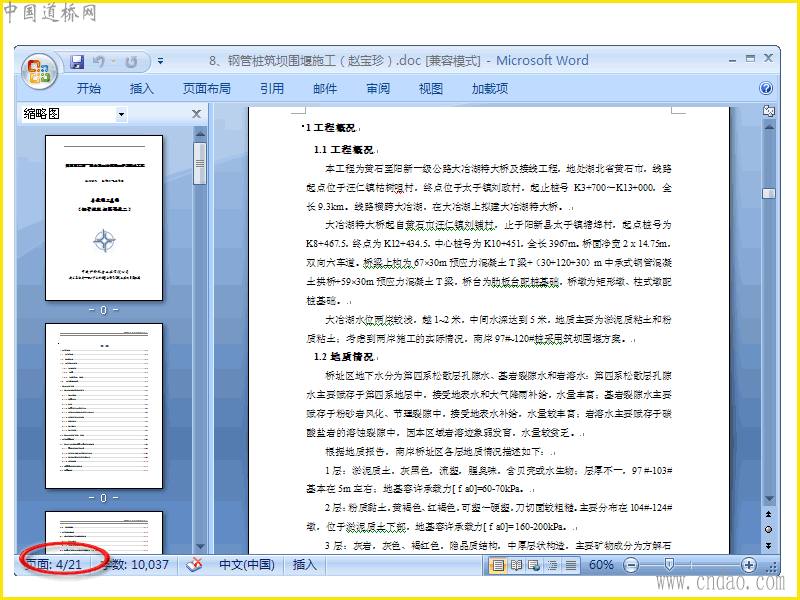Click the top-level heading 1 工程概况
This screenshot has height=600, width=800.
(x=331, y=128)
